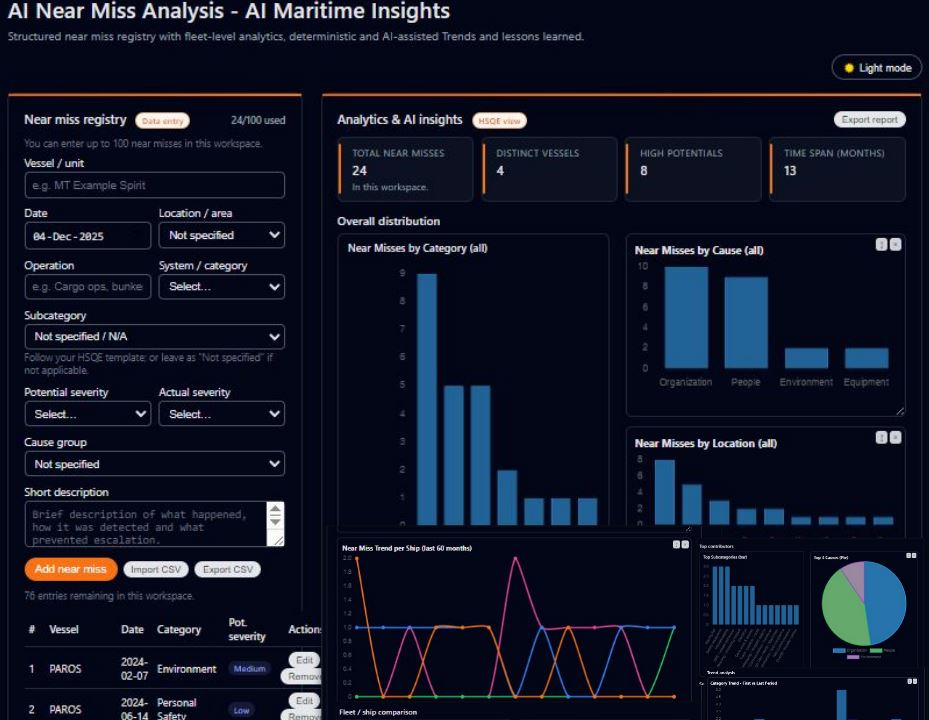Click the close icon on Near Misses by Cause chart

[x=896, y=241]
